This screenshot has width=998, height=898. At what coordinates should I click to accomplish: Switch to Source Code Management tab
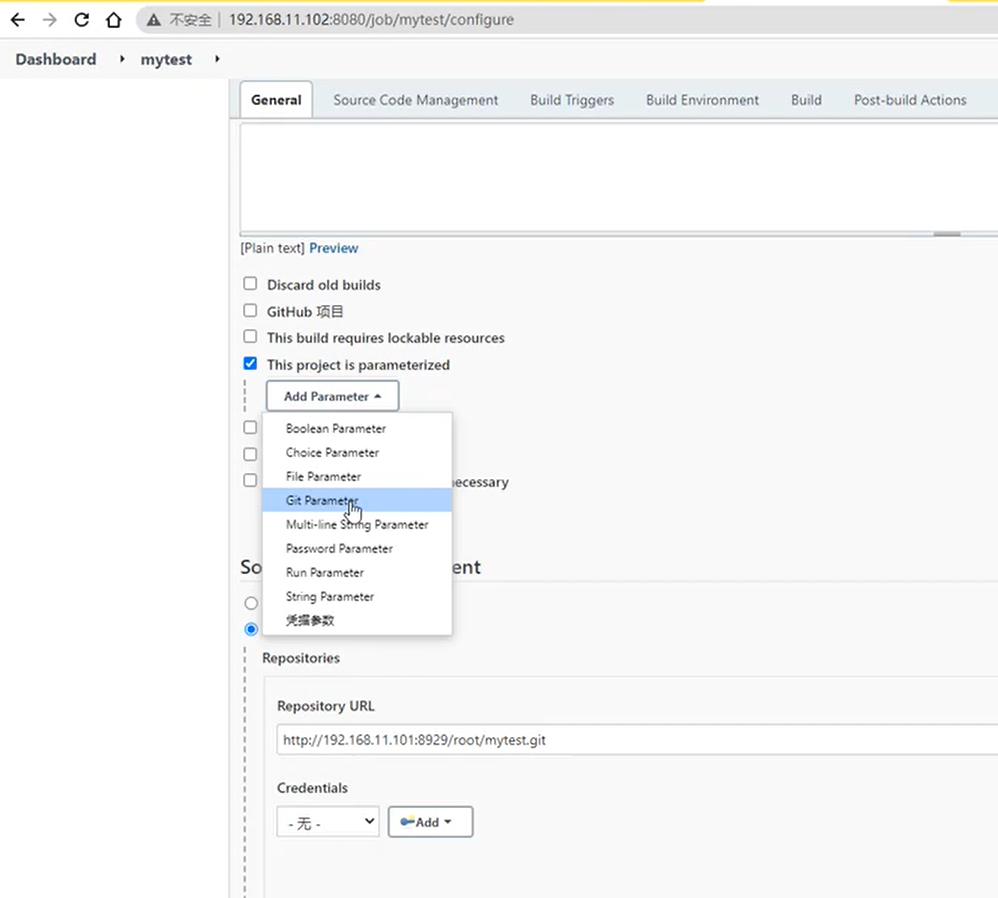click(416, 100)
